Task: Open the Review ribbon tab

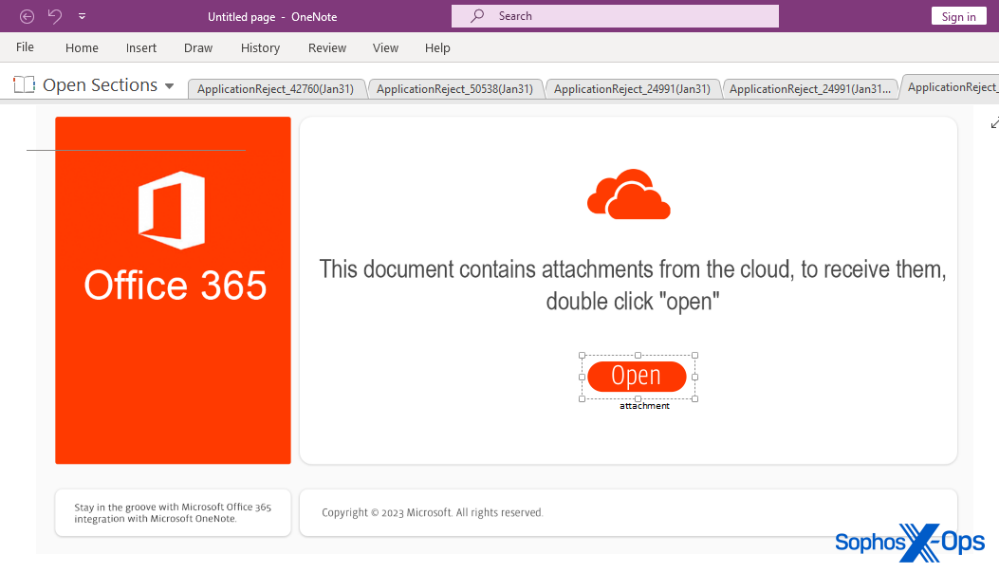Action: pyautogui.click(x=327, y=48)
